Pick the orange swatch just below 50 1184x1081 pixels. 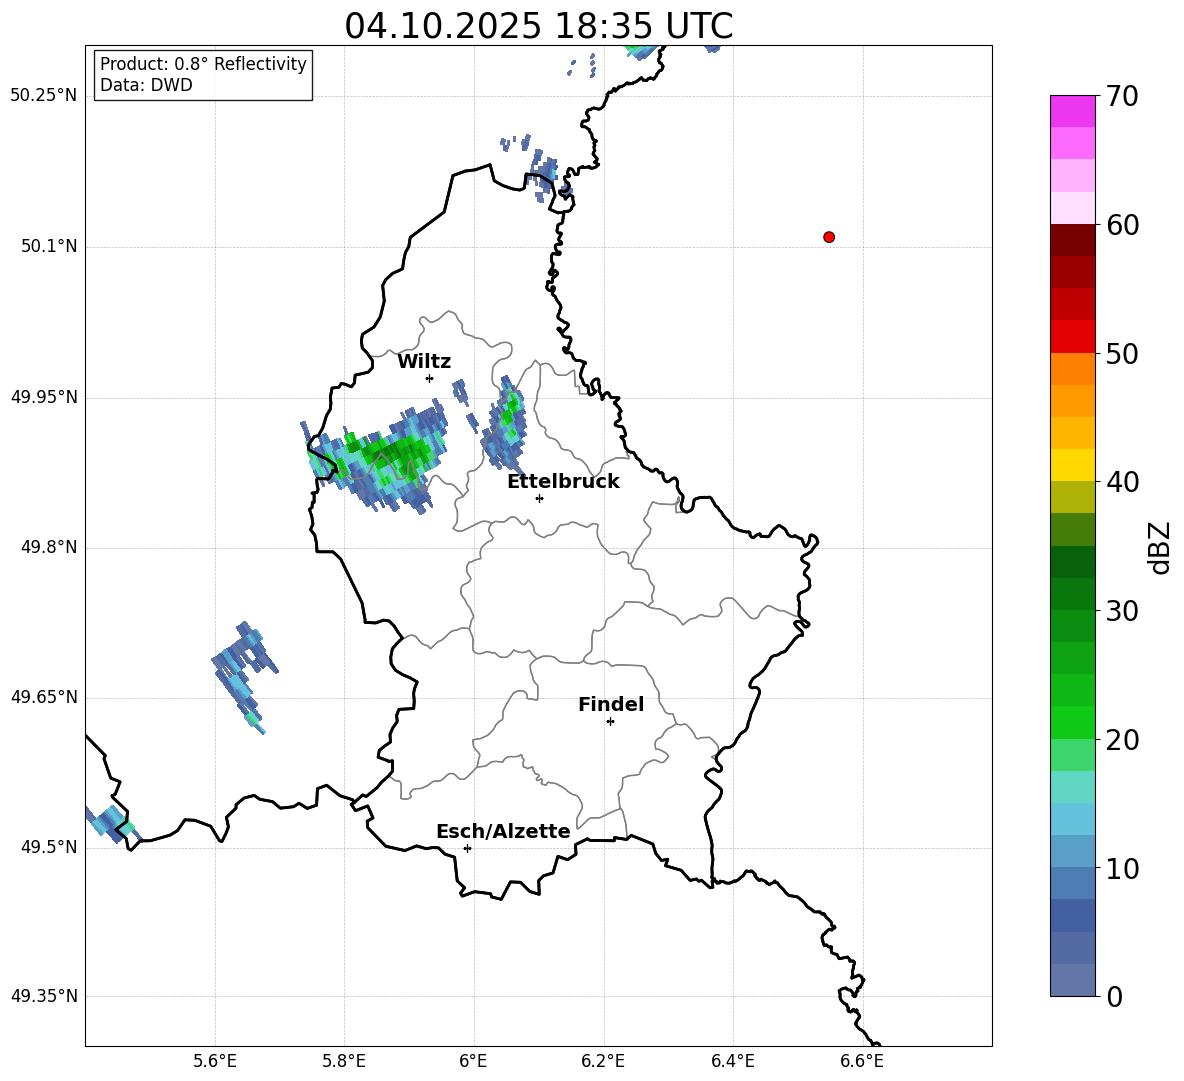[1073, 369]
